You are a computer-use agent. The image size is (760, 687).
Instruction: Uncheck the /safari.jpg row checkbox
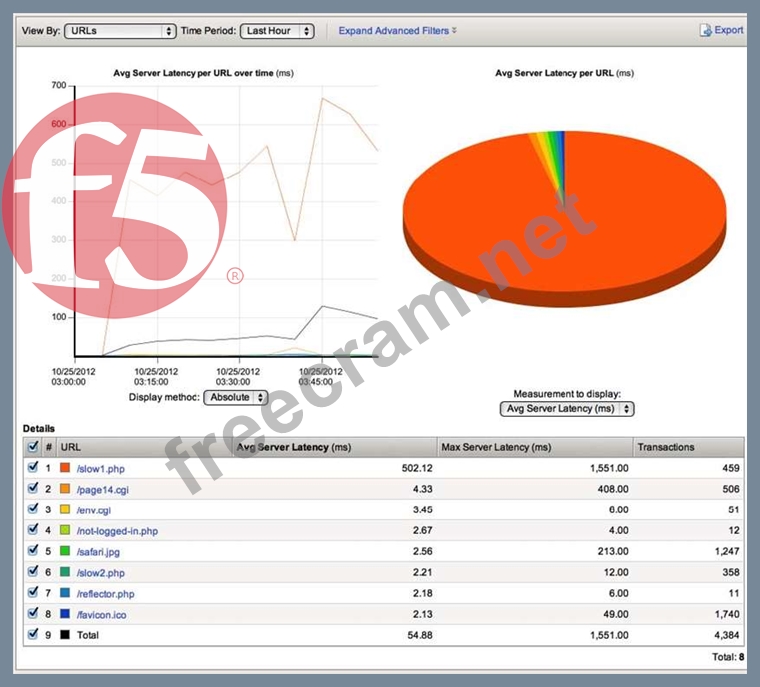(33, 550)
